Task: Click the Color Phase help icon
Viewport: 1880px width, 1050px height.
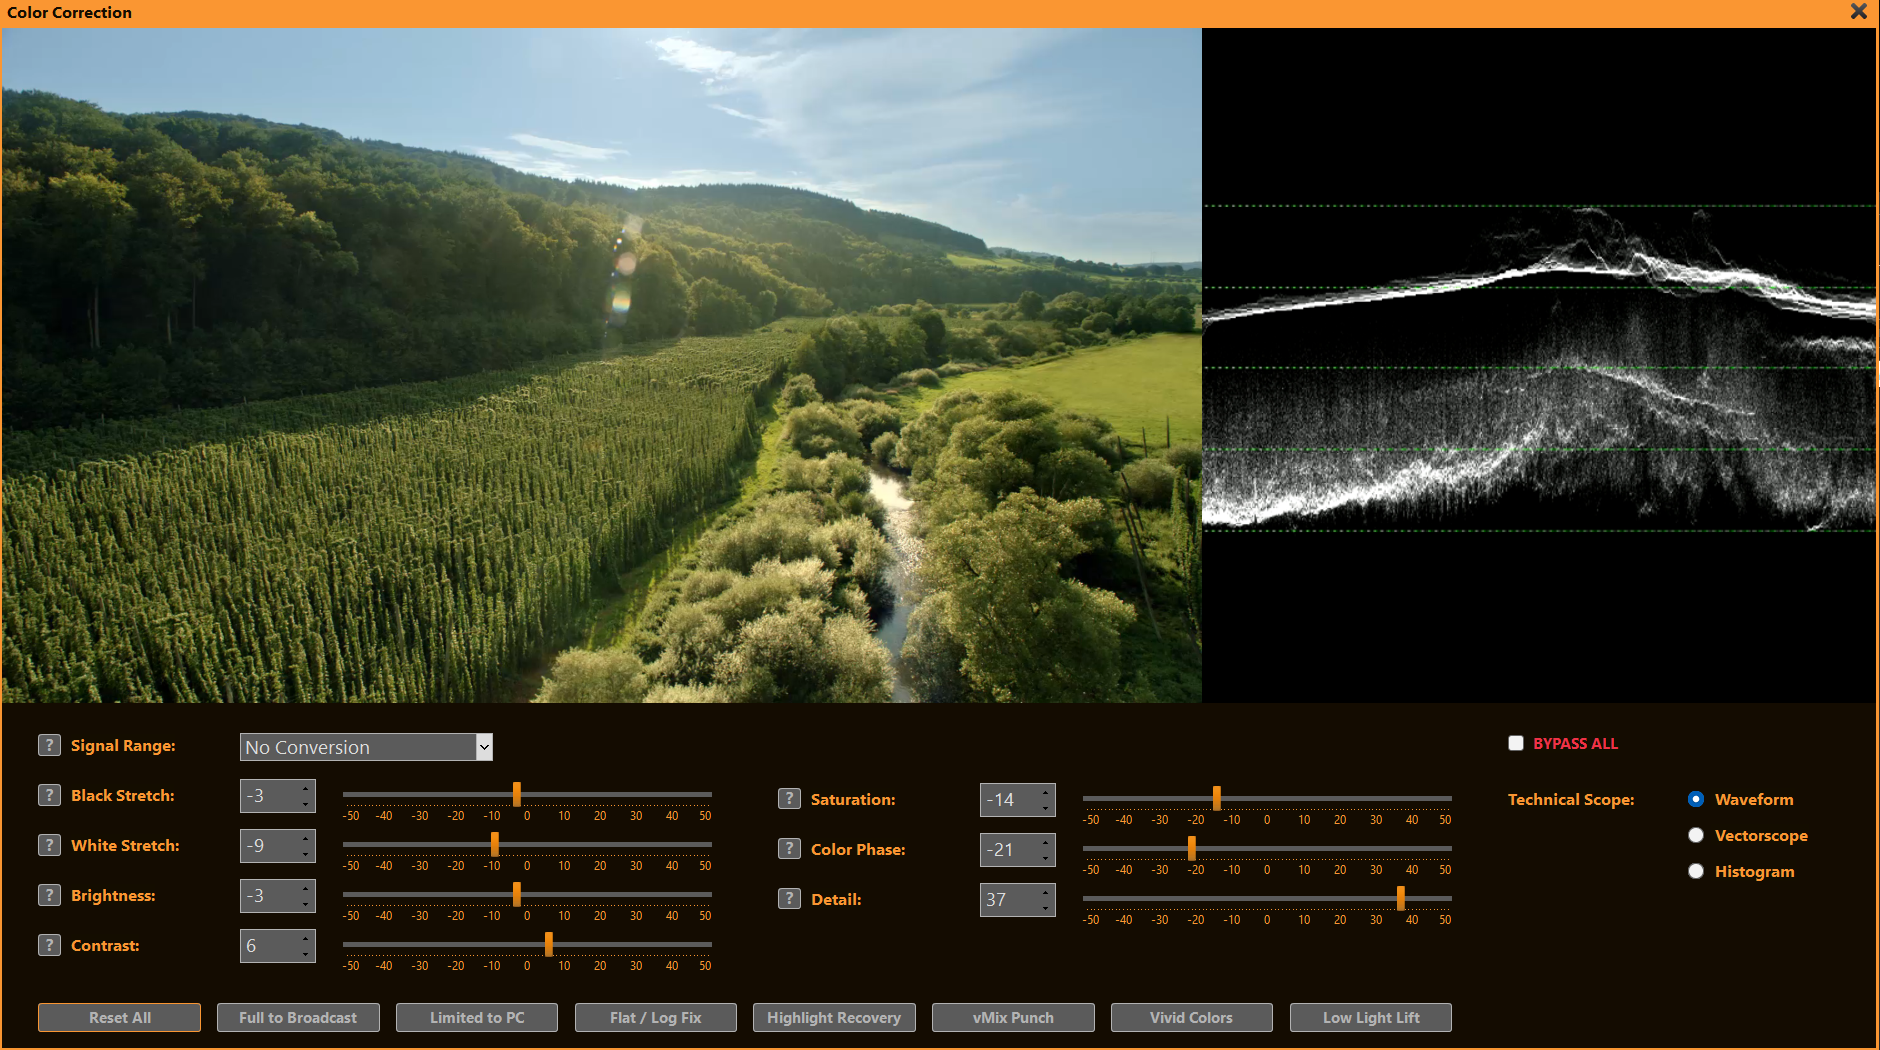Action: coord(789,849)
